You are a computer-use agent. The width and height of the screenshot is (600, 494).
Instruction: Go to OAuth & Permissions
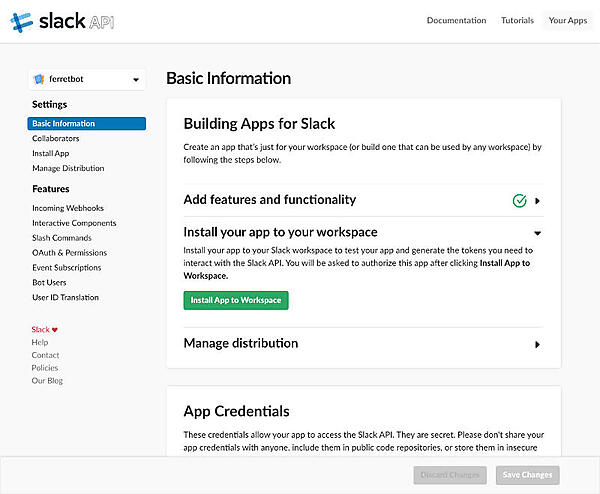point(69,253)
